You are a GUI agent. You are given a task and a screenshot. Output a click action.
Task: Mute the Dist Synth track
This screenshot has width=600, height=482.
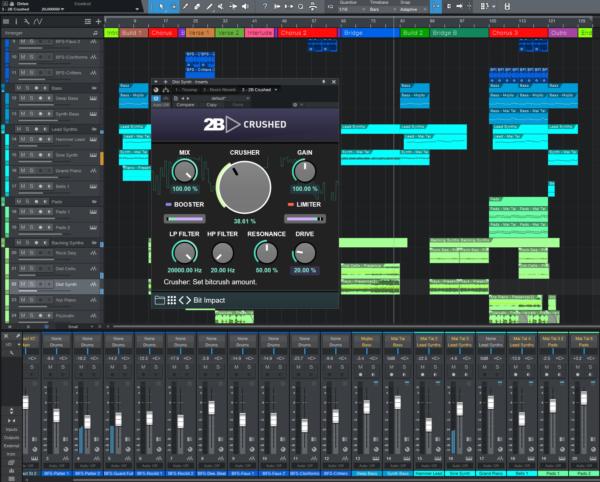point(23,284)
